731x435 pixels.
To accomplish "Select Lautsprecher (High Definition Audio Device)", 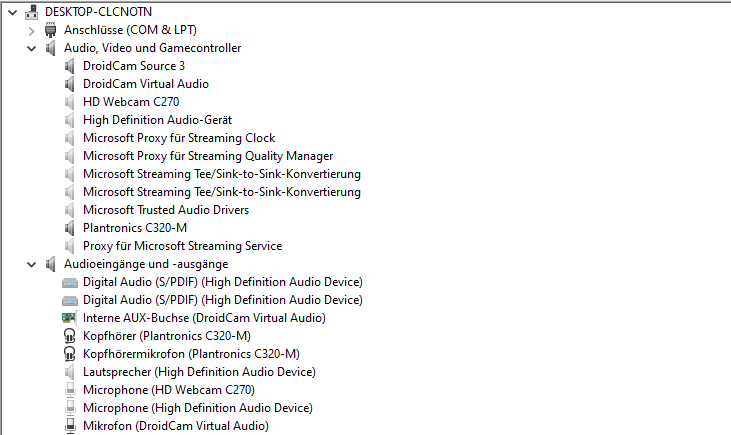I will click(200, 372).
